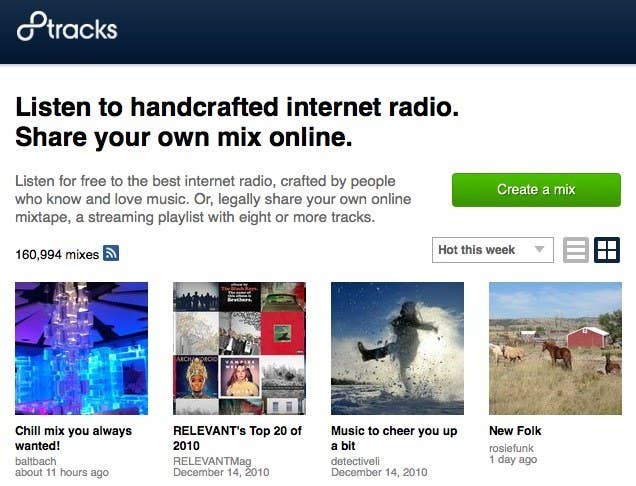Open Chill mix cover thumbnail
This screenshot has height=486, width=636.
coord(82,348)
